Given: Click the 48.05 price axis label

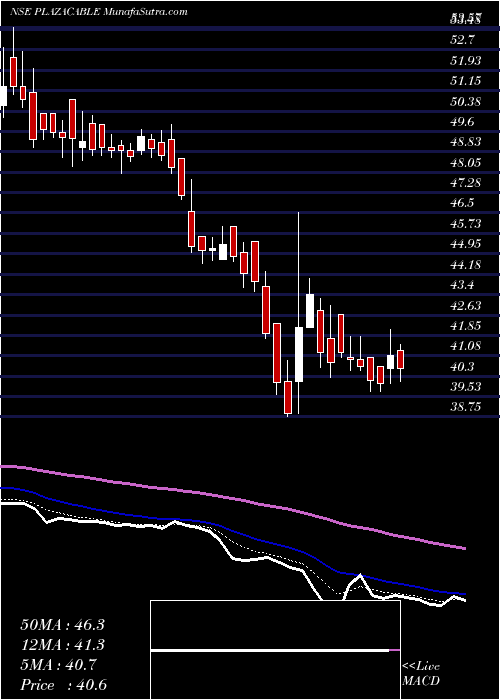Looking at the screenshot, I should pos(466,162).
